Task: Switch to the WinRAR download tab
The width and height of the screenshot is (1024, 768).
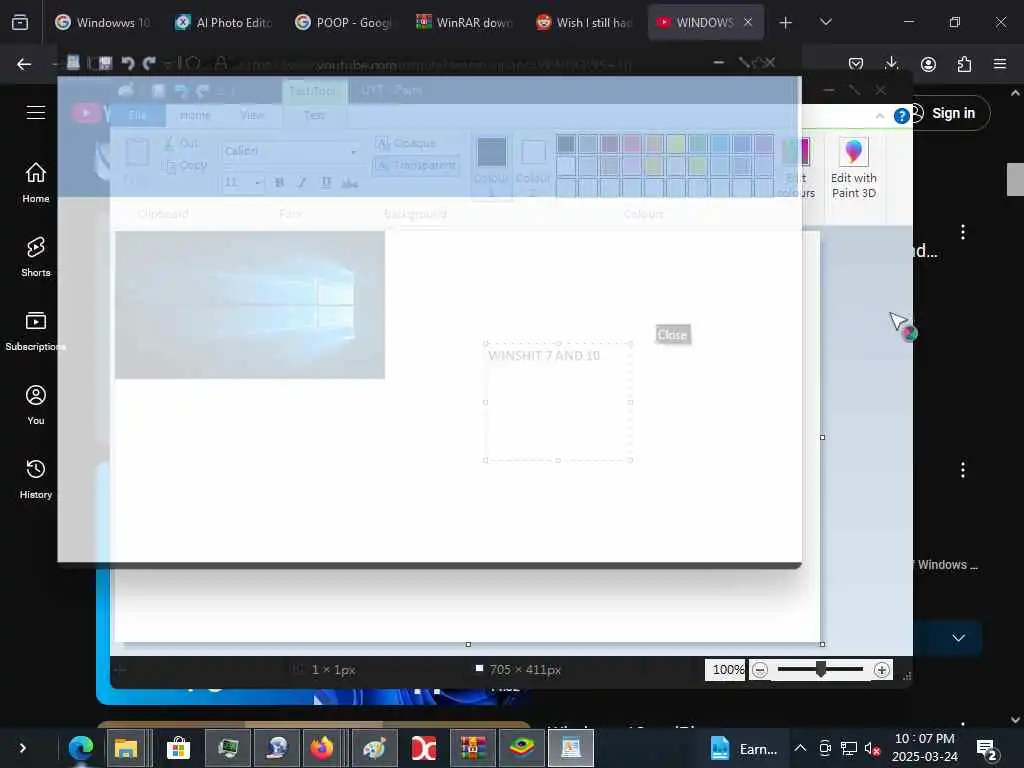Action: (464, 22)
